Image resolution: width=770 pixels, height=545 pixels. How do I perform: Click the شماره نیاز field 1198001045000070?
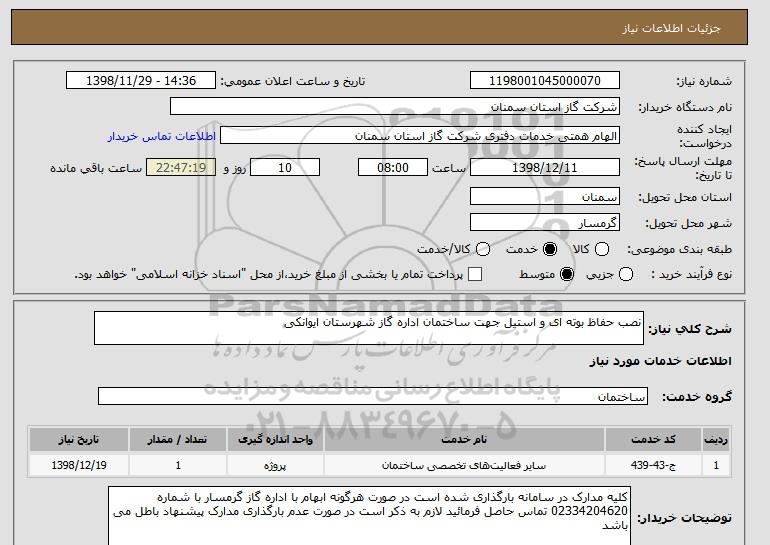(x=545, y=81)
